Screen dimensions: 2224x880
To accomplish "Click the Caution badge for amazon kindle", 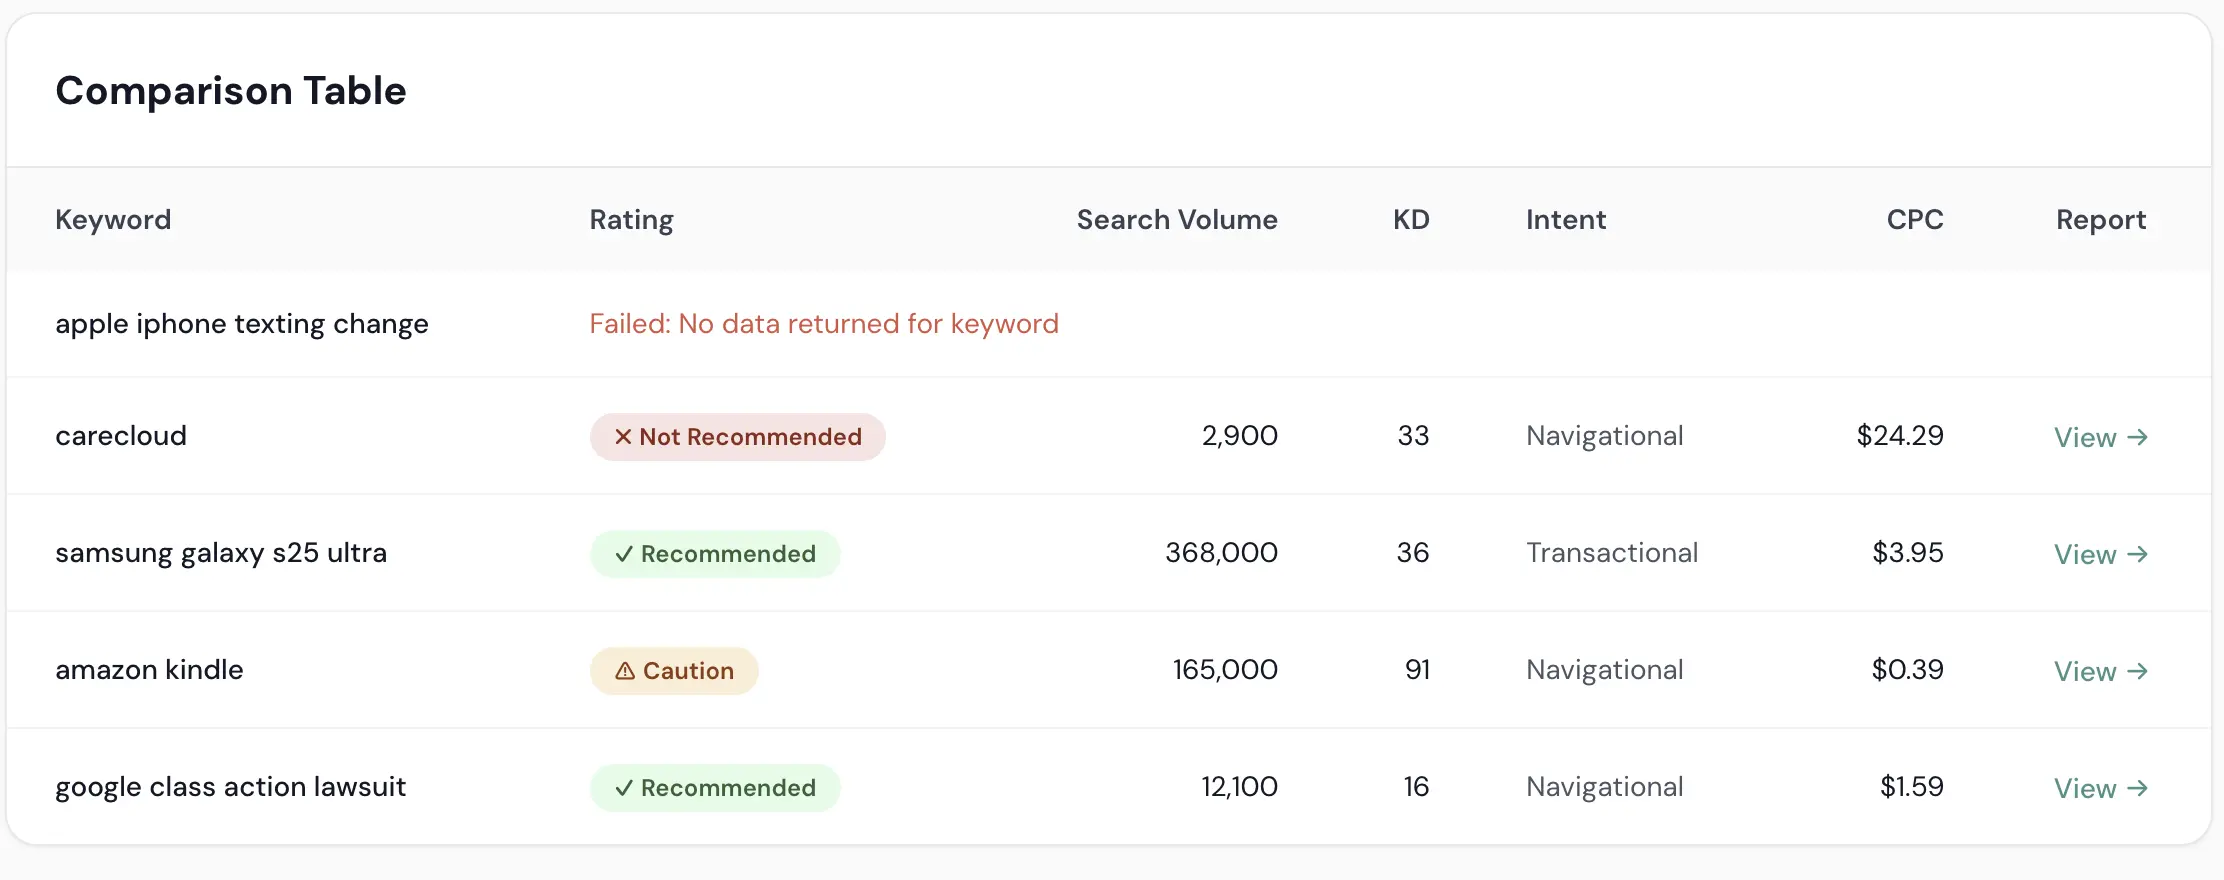I will click(674, 671).
